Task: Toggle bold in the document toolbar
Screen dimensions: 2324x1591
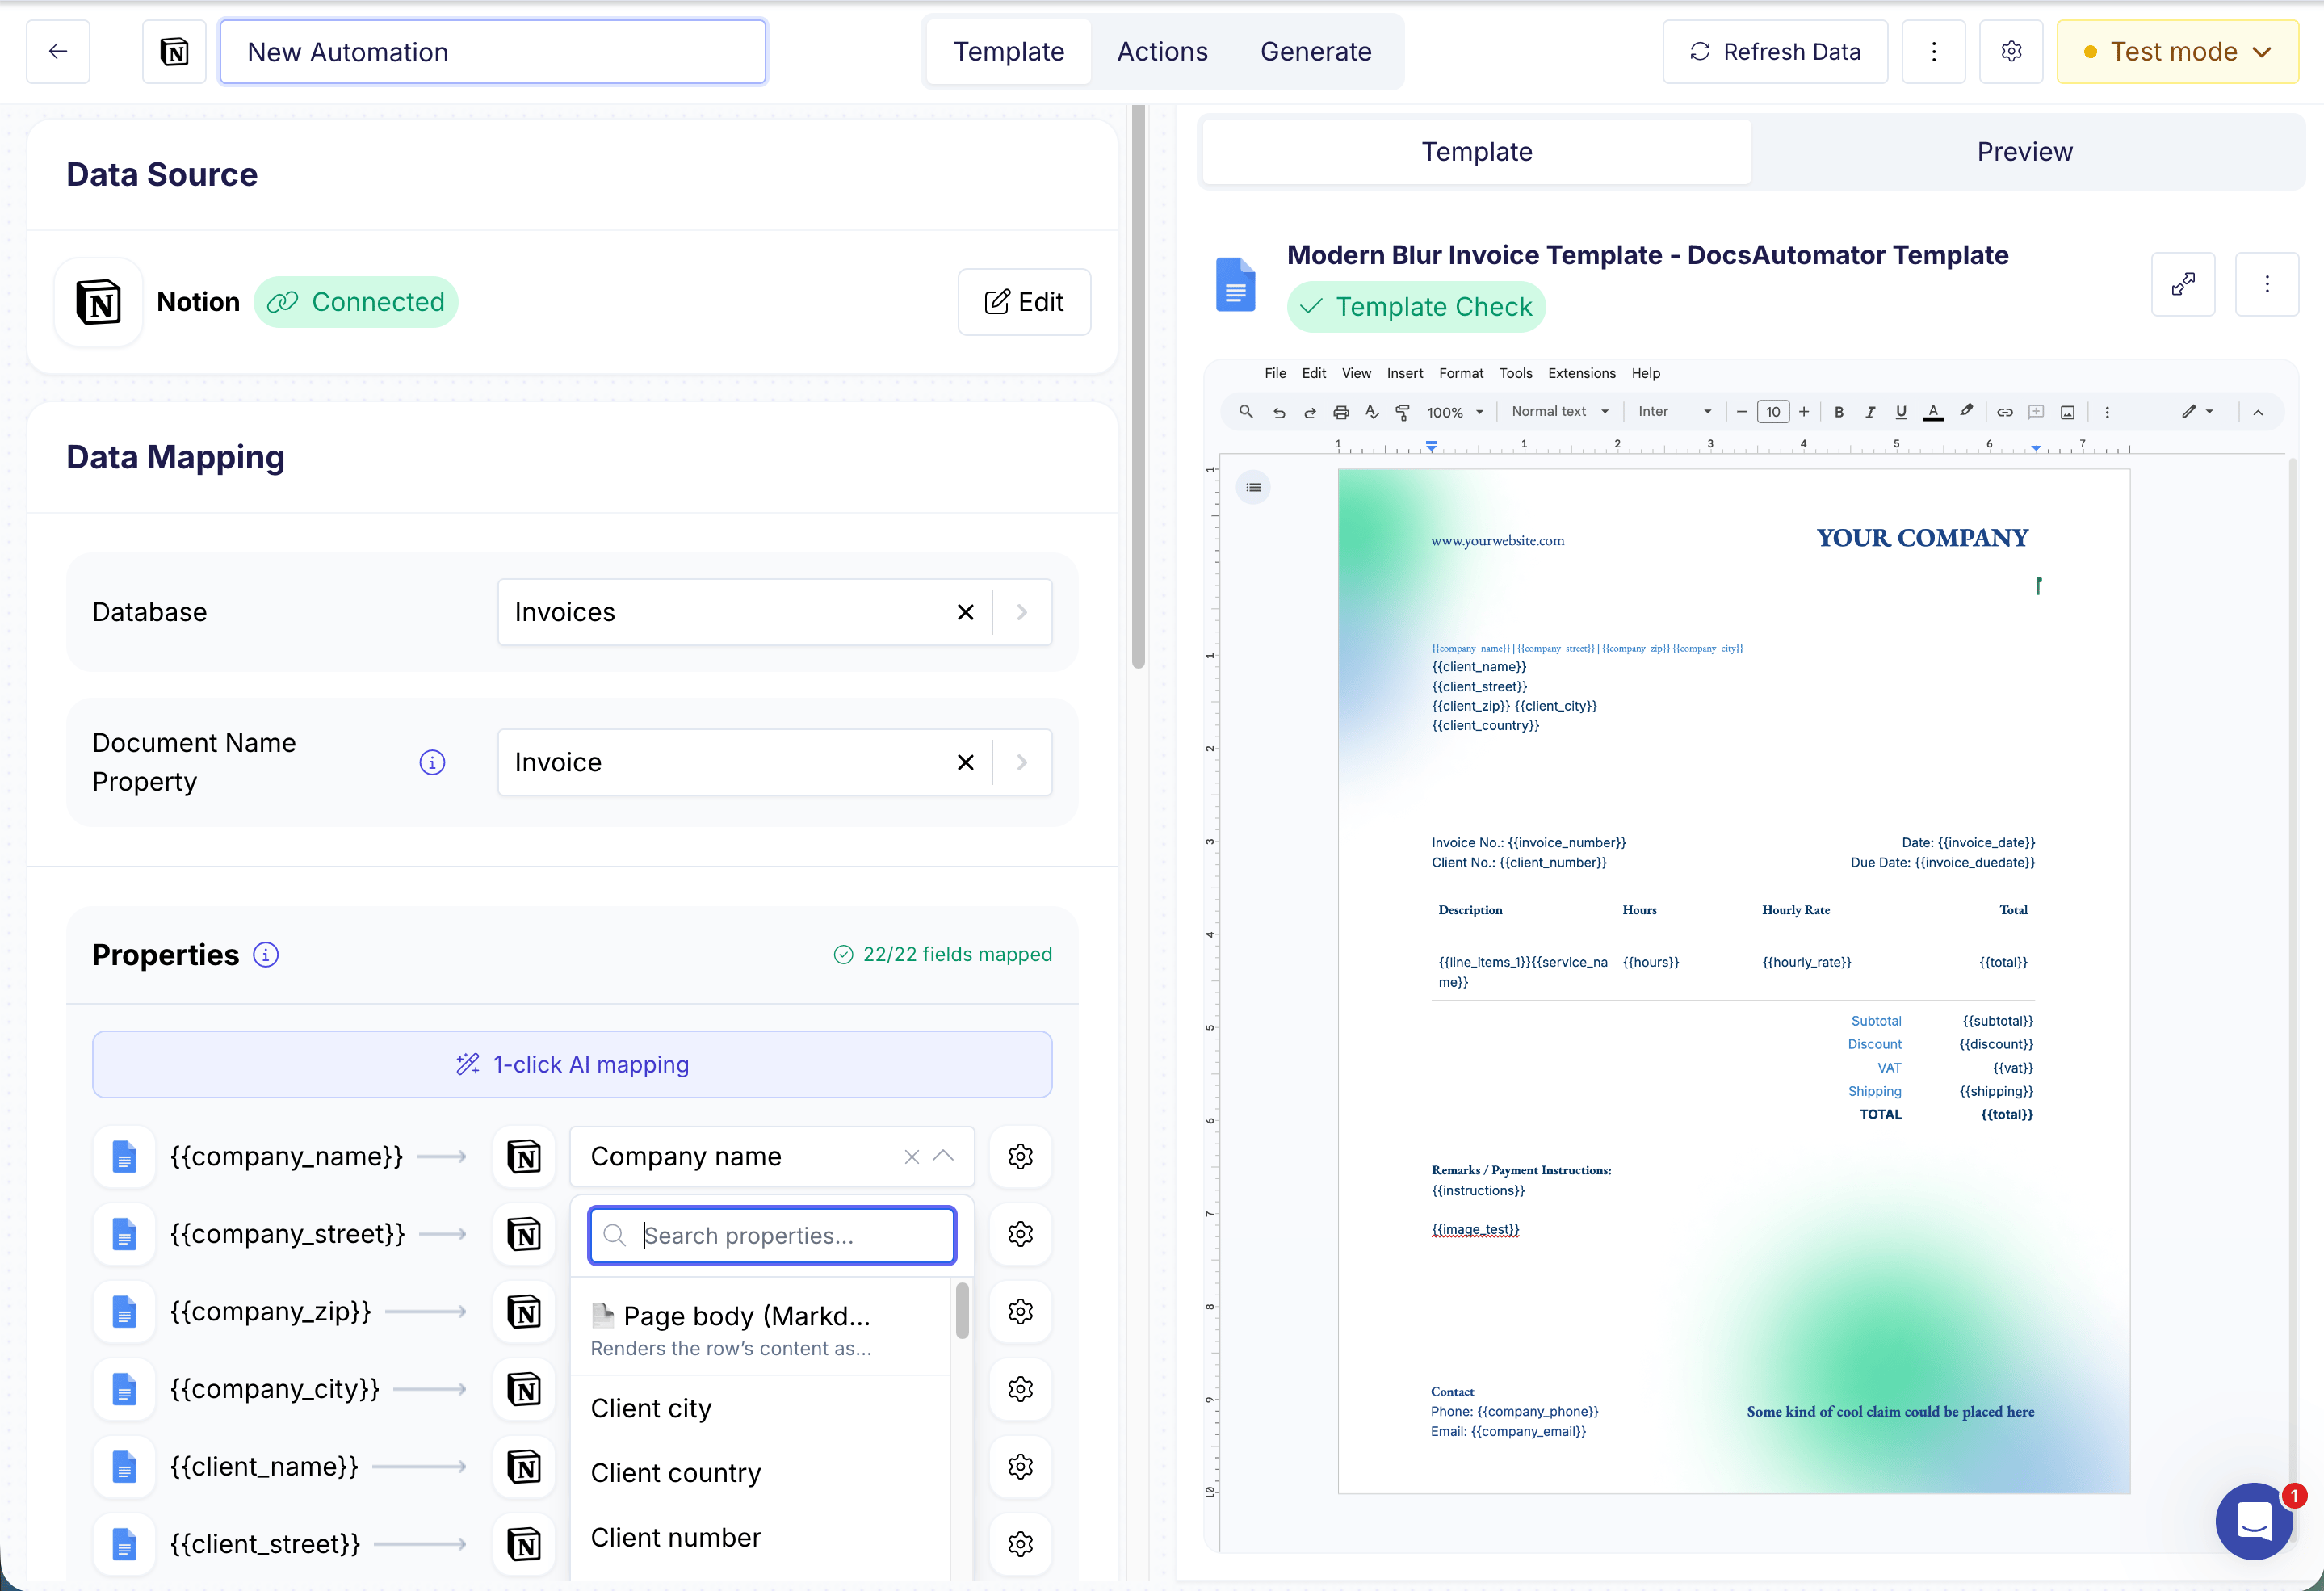Action: (1838, 412)
